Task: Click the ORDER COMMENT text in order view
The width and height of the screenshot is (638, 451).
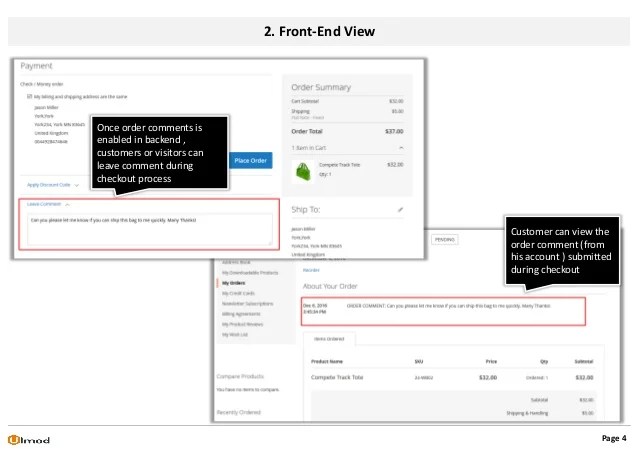Action: (448, 306)
